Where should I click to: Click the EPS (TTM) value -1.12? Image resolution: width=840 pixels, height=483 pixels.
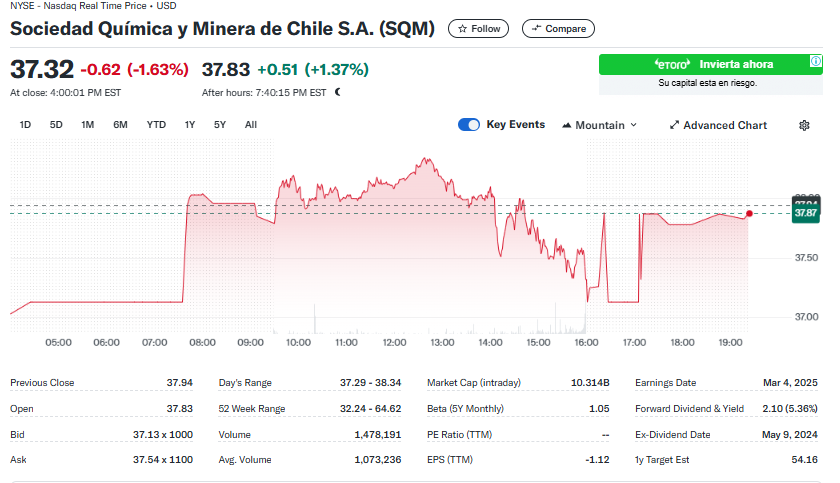(x=597, y=459)
